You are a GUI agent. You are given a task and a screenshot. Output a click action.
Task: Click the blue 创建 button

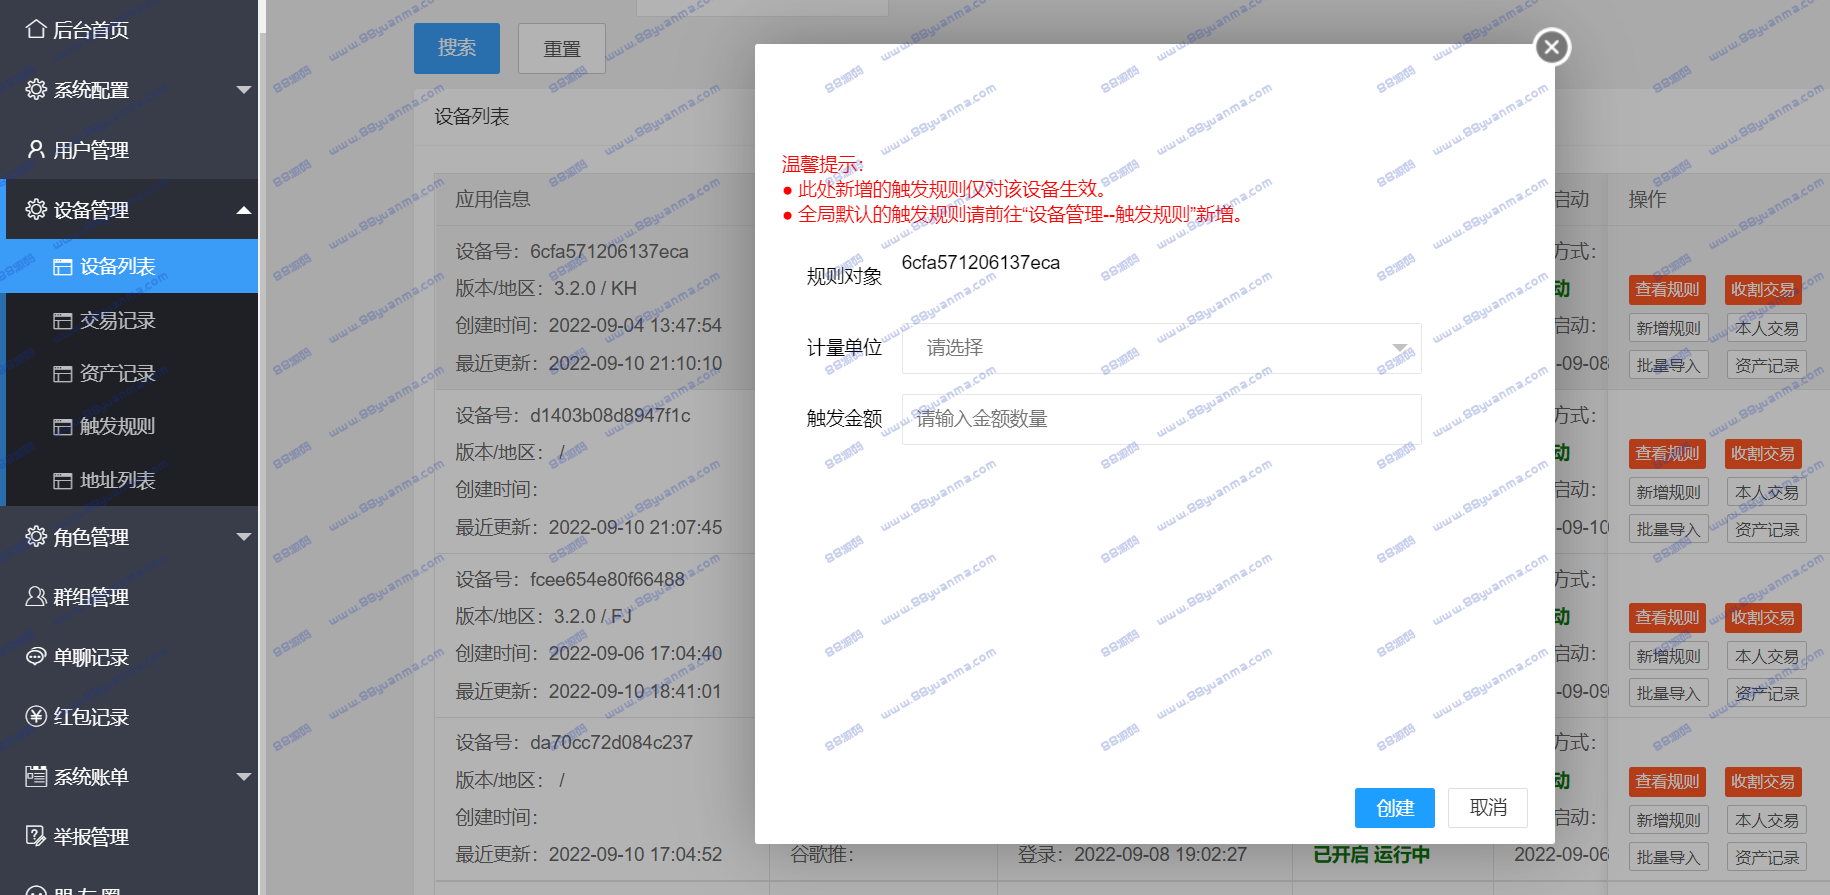pyautogui.click(x=1395, y=808)
